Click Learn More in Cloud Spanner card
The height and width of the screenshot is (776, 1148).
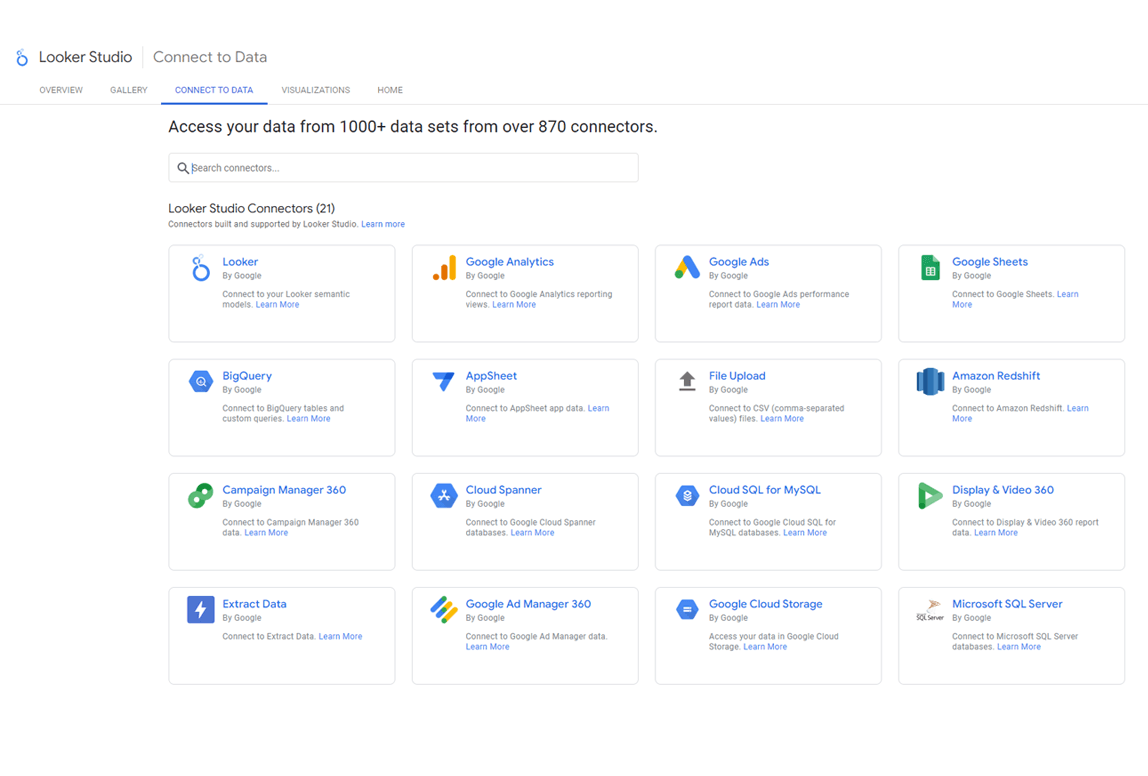point(532,533)
